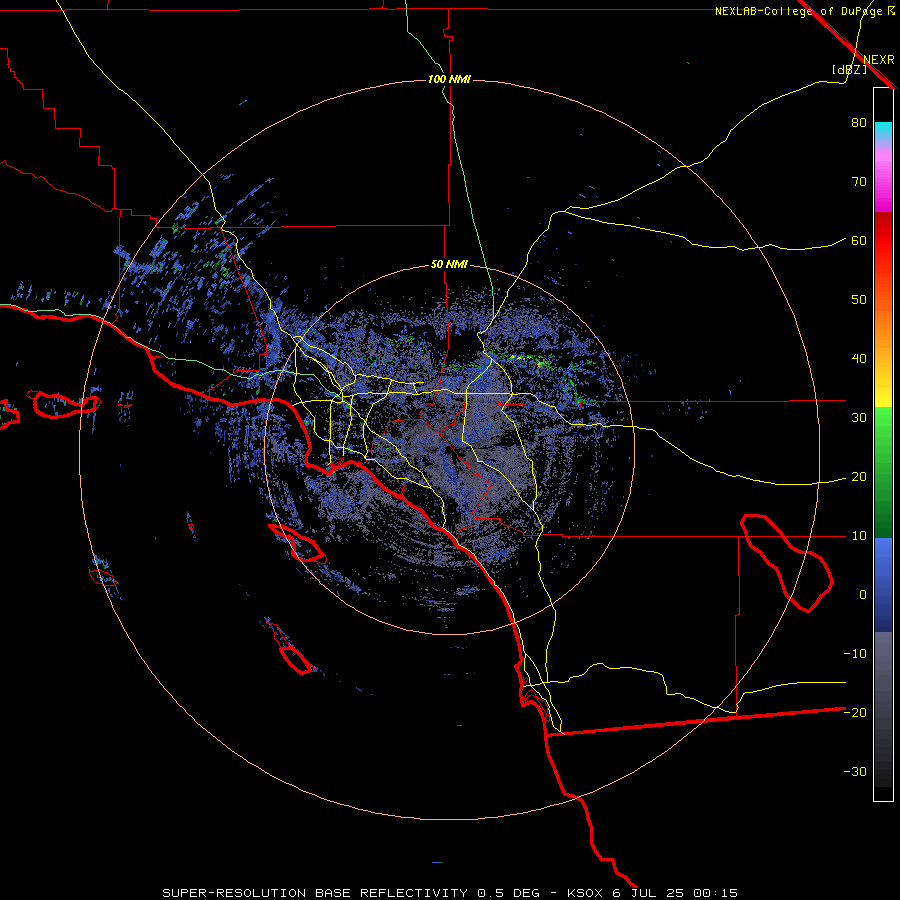The height and width of the screenshot is (900, 900).
Task: Click the 6 JUL 25 00:15 timestamp
Action: point(675,893)
